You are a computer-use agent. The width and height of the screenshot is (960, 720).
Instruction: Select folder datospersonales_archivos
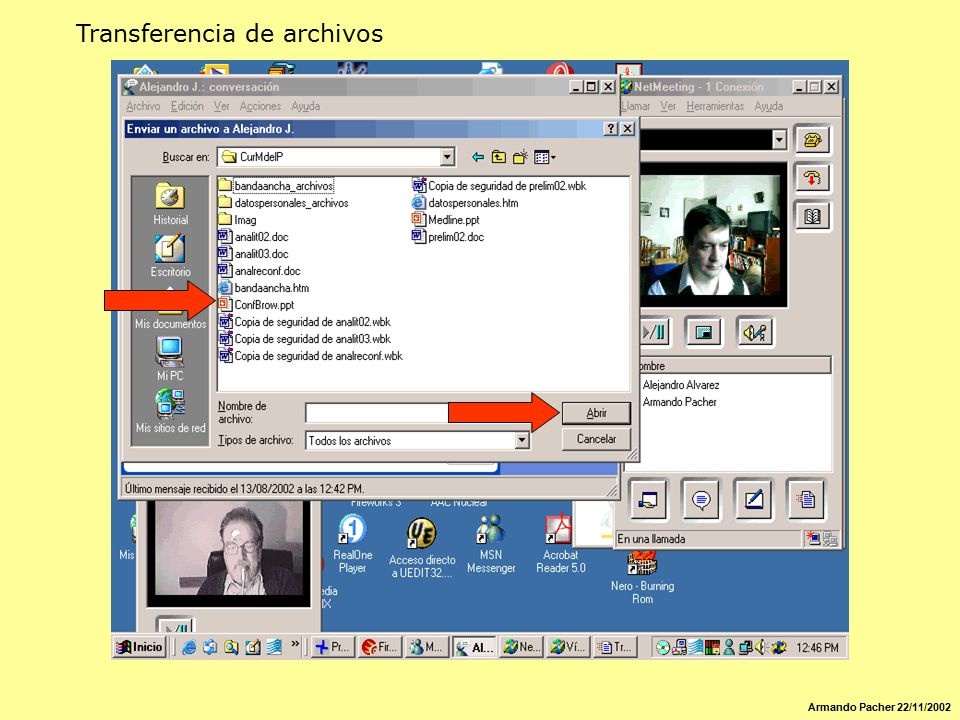[x=283, y=203]
